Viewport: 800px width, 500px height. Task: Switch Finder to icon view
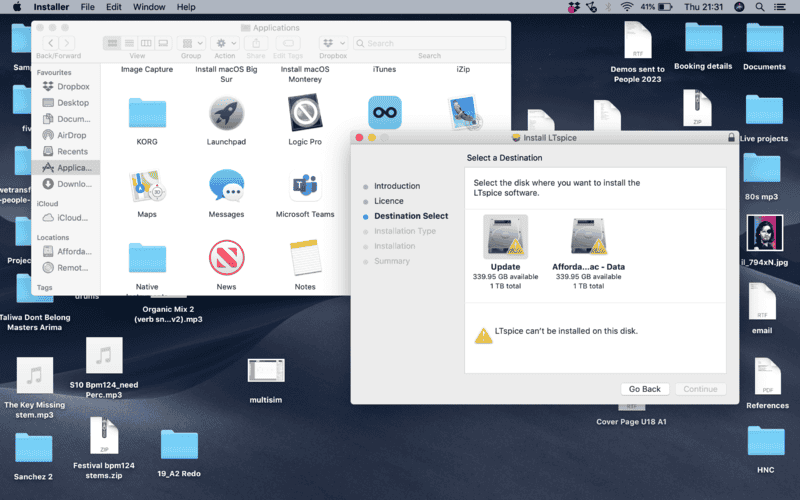point(112,43)
